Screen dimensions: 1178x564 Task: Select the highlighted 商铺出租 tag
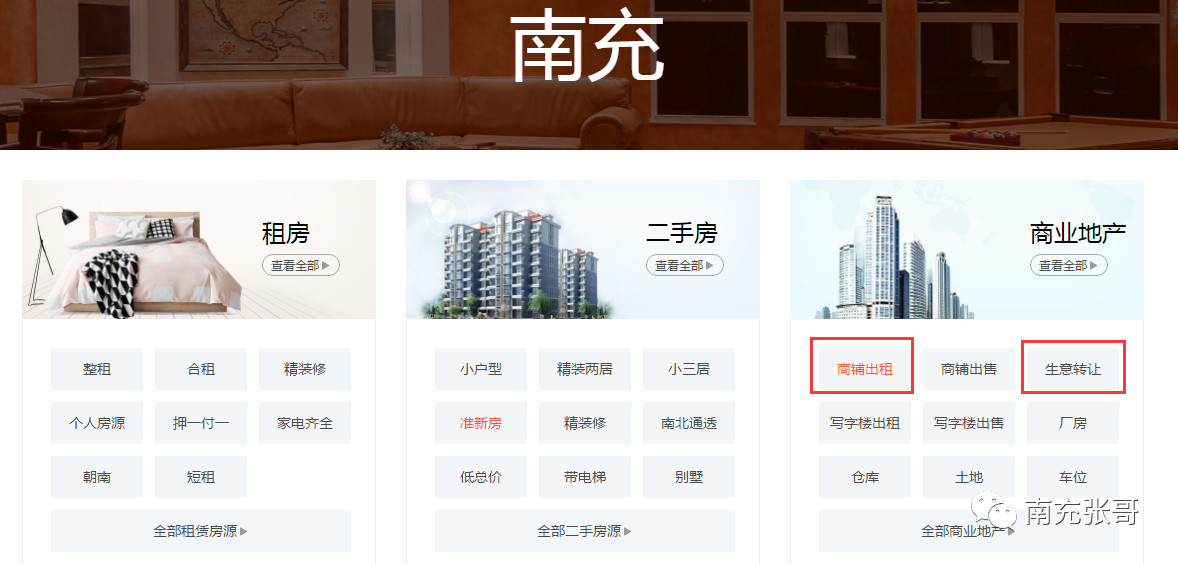coord(865,369)
